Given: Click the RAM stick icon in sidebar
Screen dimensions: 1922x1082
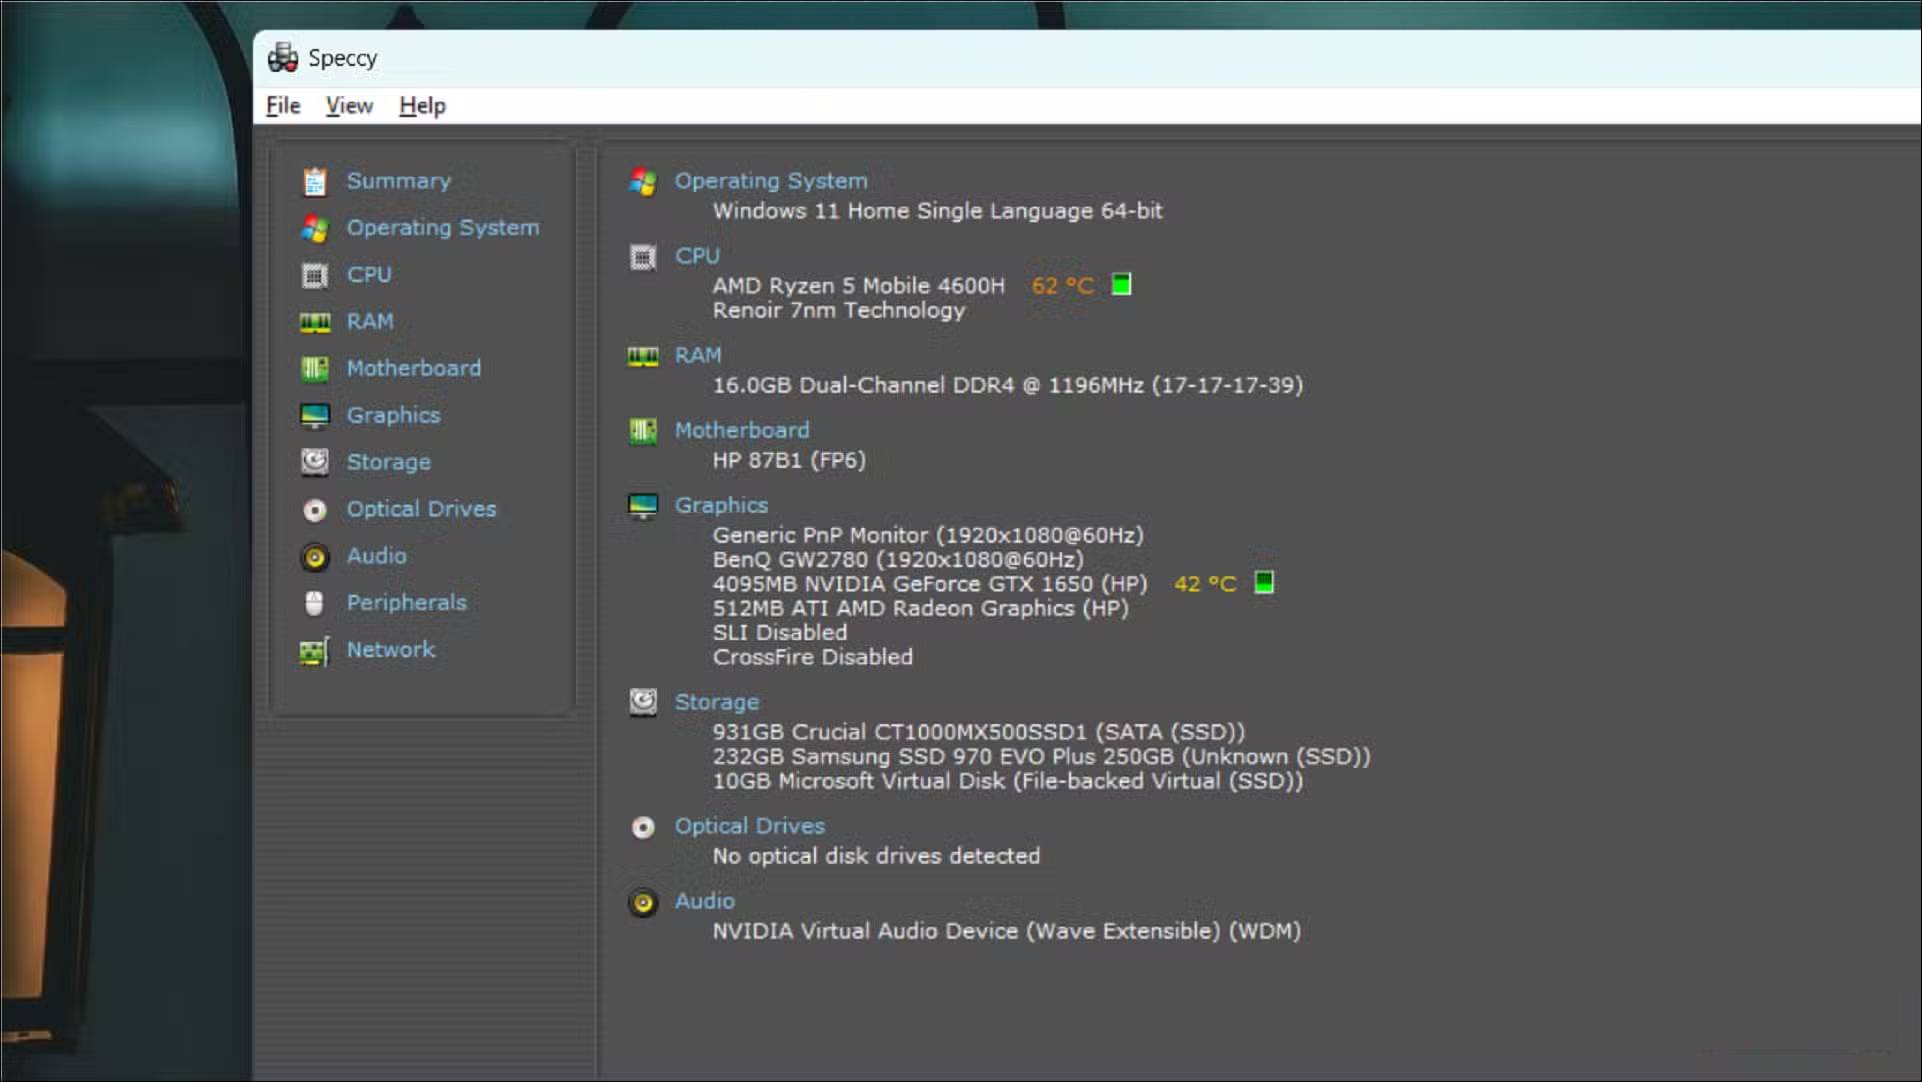Looking at the screenshot, I should (315, 322).
